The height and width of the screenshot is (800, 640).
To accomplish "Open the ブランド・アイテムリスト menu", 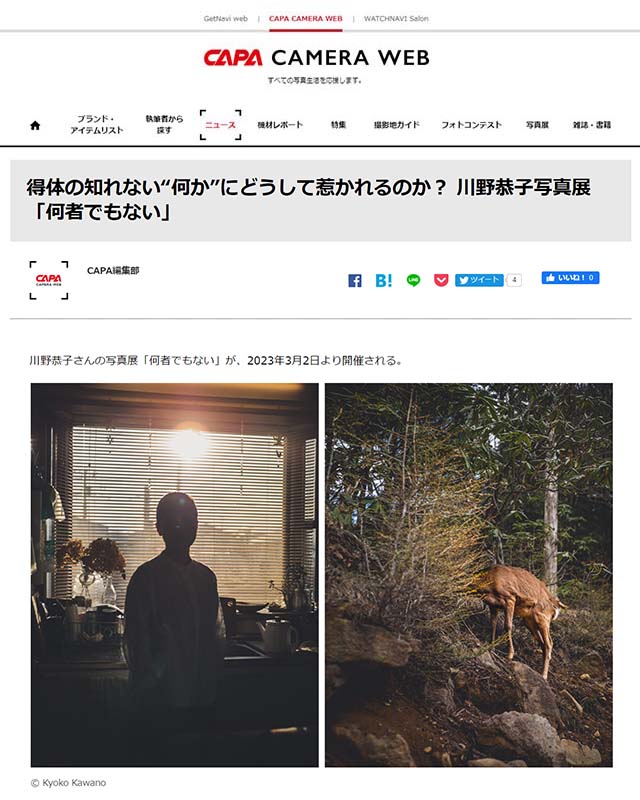I will [96, 124].
